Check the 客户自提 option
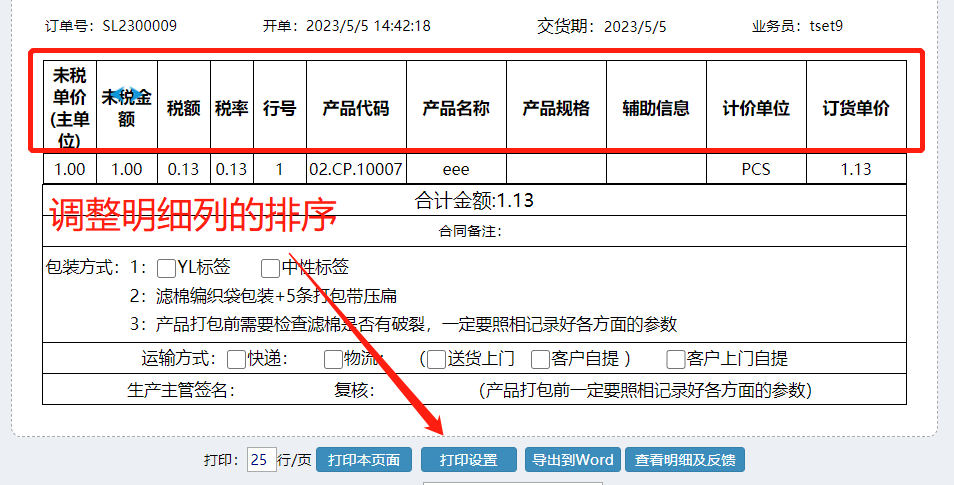Viewport: 954px width, 485px height. click(x=541, y=360)
